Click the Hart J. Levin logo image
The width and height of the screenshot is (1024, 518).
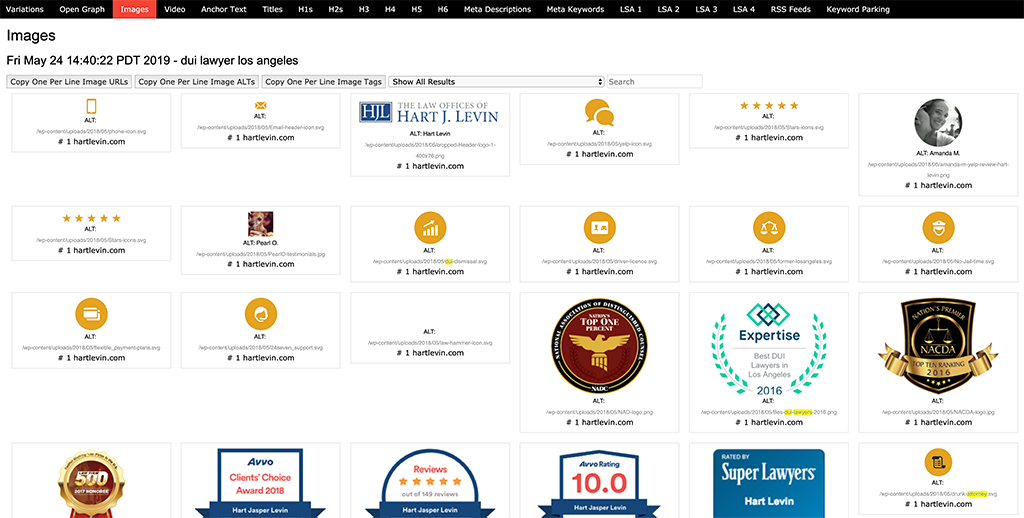pos(429,112)
